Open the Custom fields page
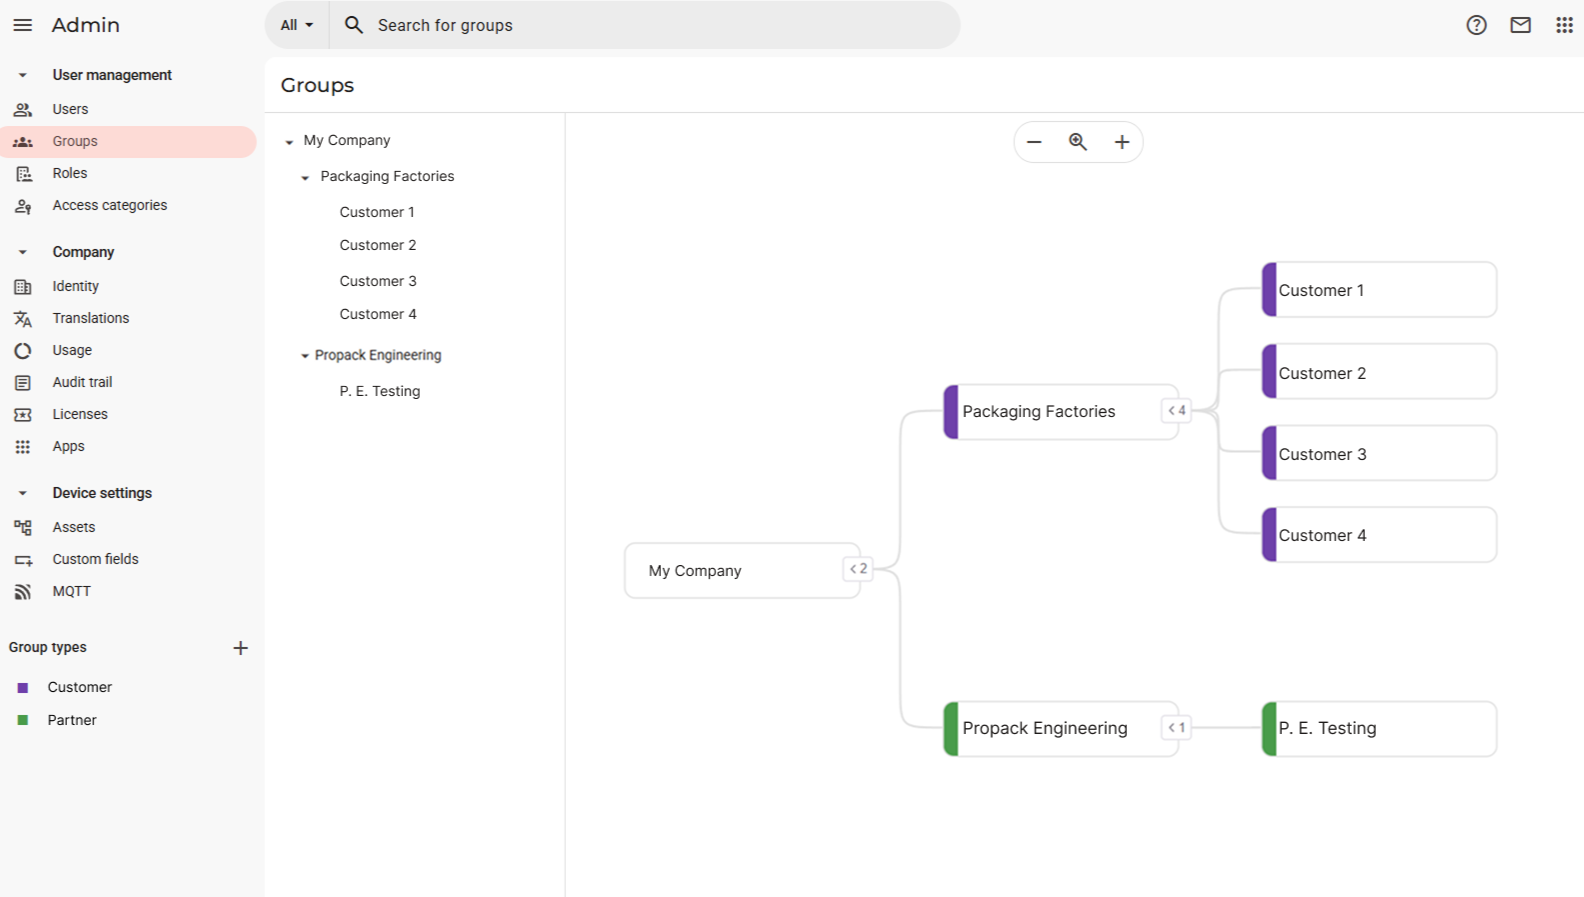This screenshot has height=897, width=1584. (x=95, y=559)
